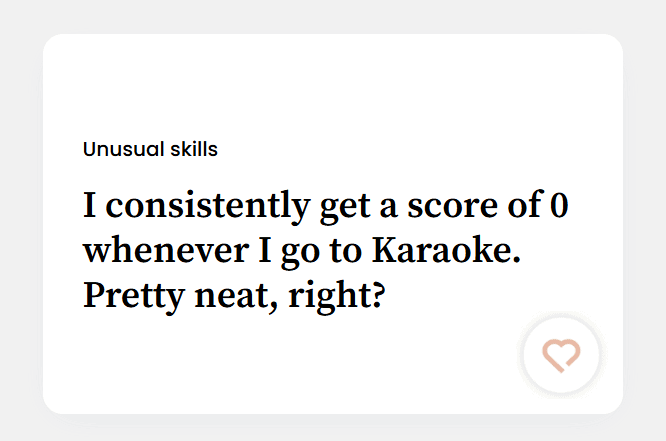This screenshot has height=441, width=666.
Task: Click the digit '0' in the score text
Action: pos(560,207)
